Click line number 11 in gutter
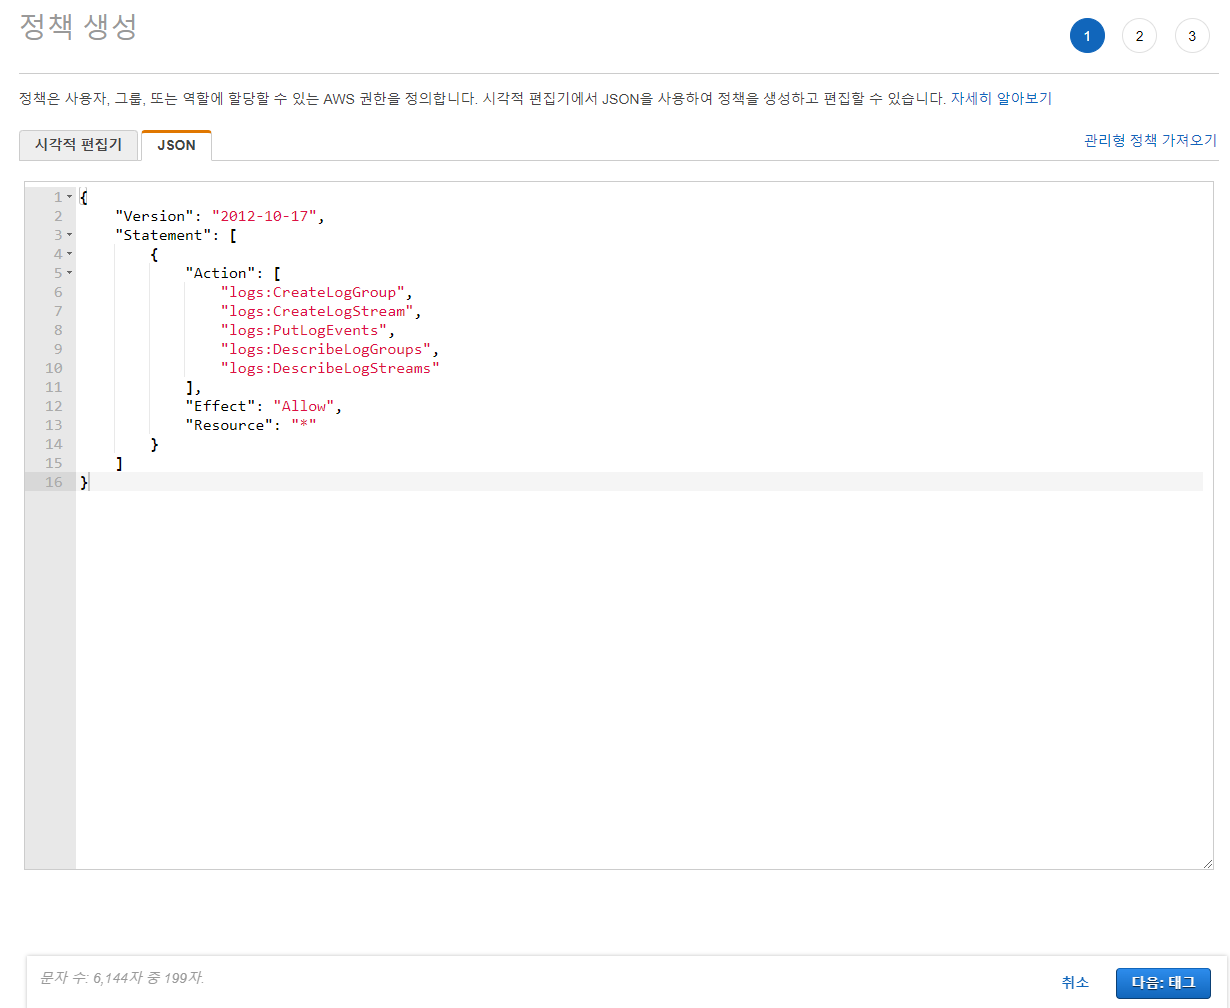The height and width of the screenshot is (1008, 1230). (x=53, y=387)
